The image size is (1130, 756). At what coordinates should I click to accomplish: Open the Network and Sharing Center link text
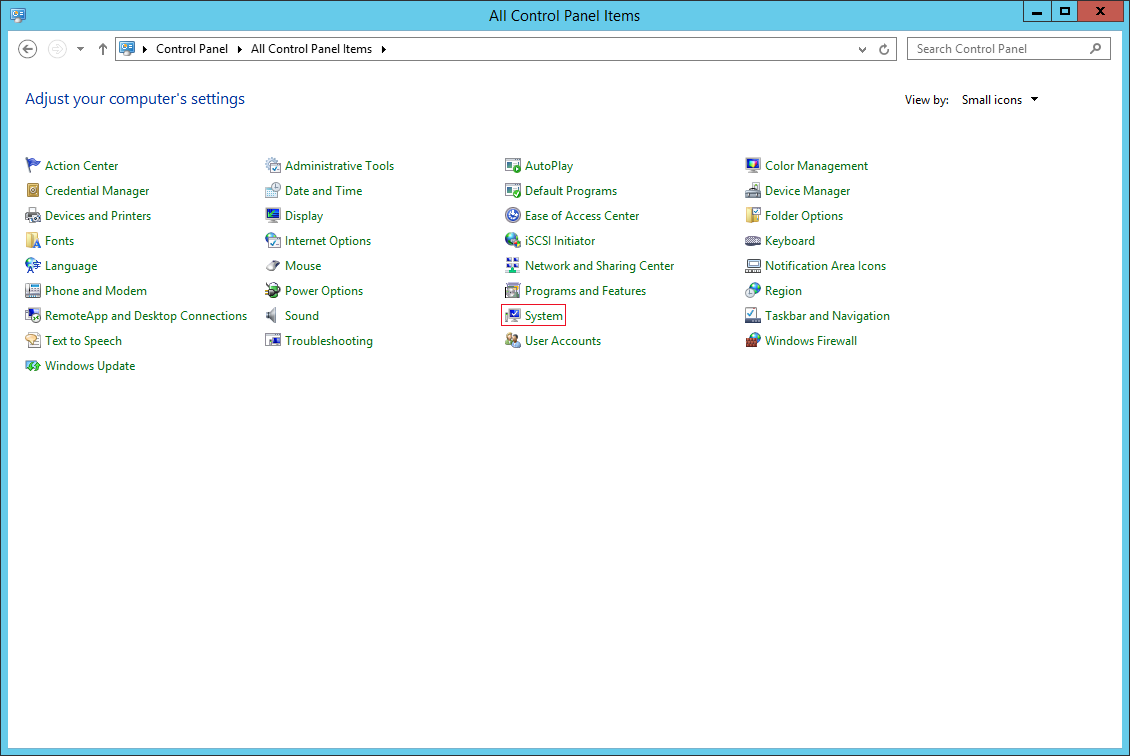click(x=600, y=265)
